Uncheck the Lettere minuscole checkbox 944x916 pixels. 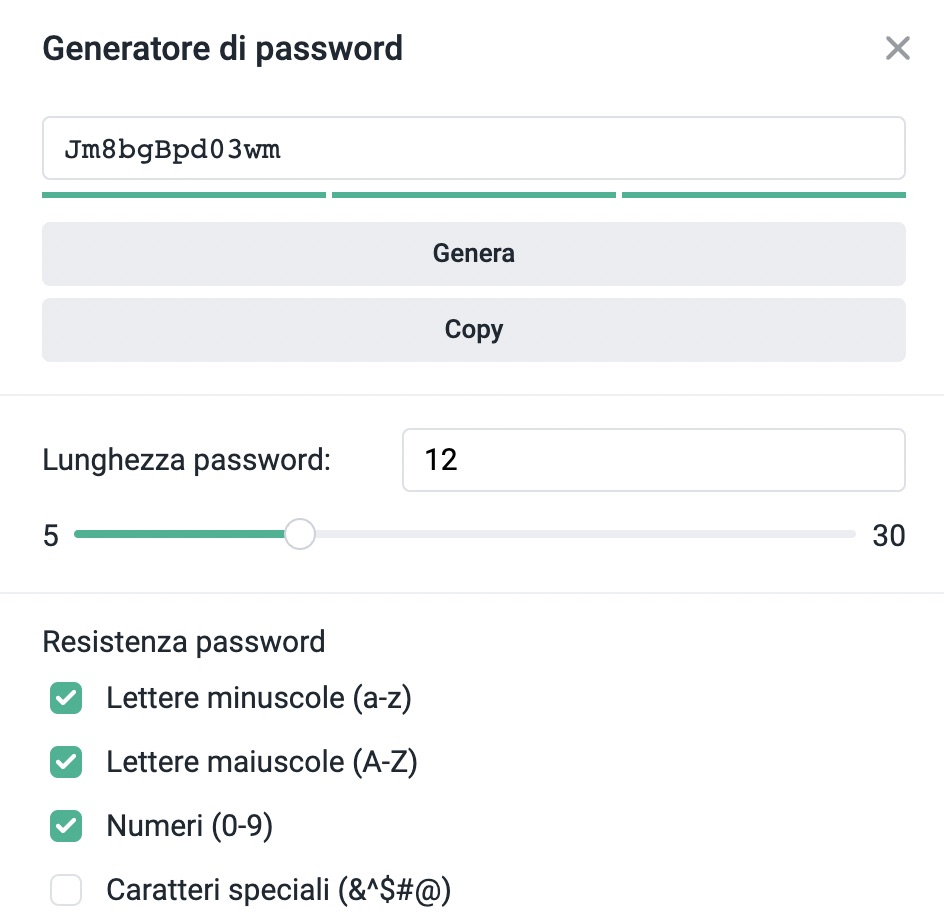66,699
